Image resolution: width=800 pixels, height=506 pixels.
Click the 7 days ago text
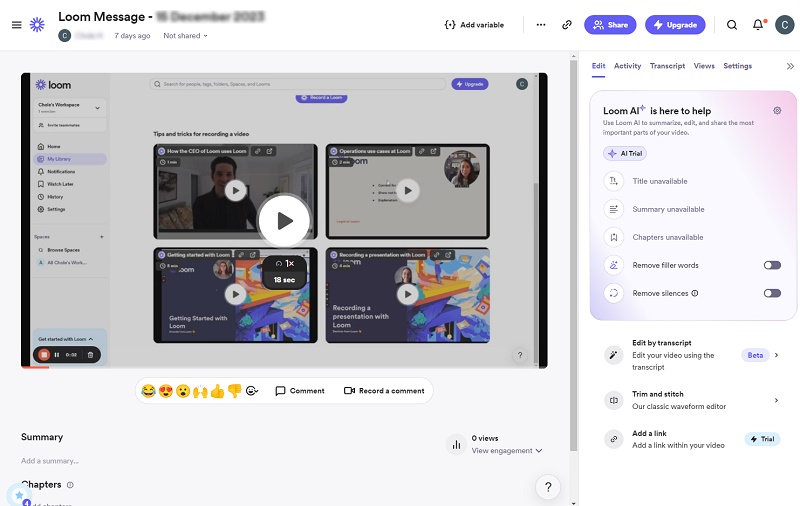tap(132, 36)
